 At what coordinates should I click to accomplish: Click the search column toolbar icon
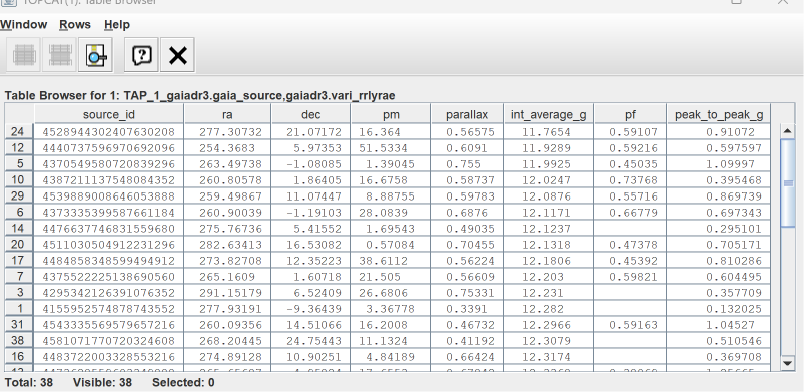[x=95, y=55]
